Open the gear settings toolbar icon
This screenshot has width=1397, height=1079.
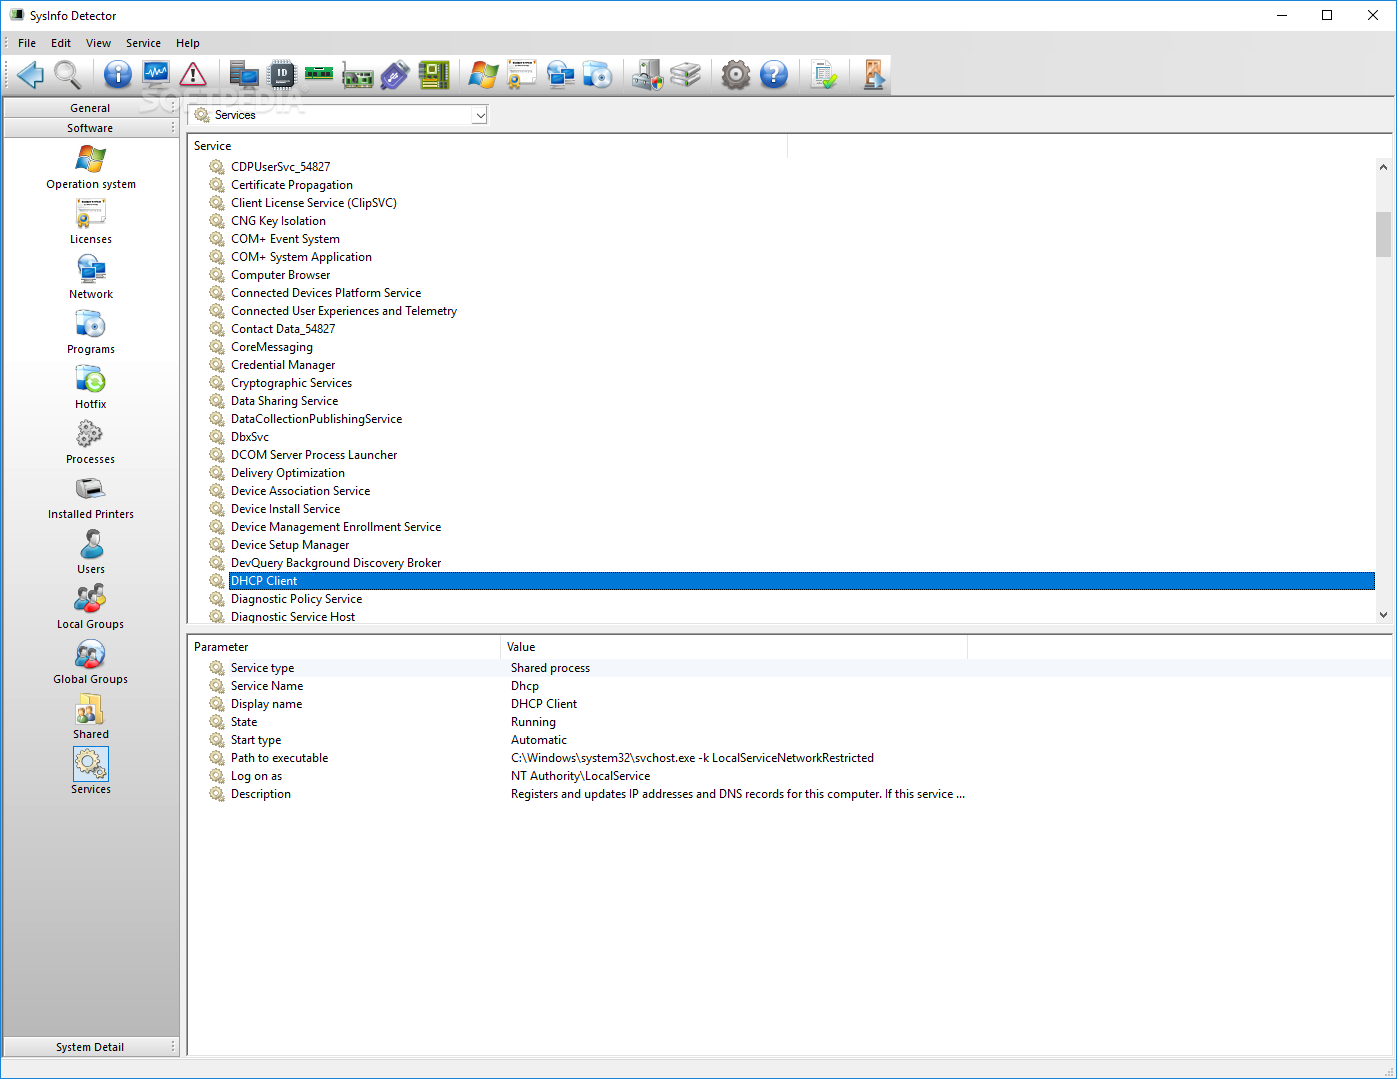click(x=736, y=74)
